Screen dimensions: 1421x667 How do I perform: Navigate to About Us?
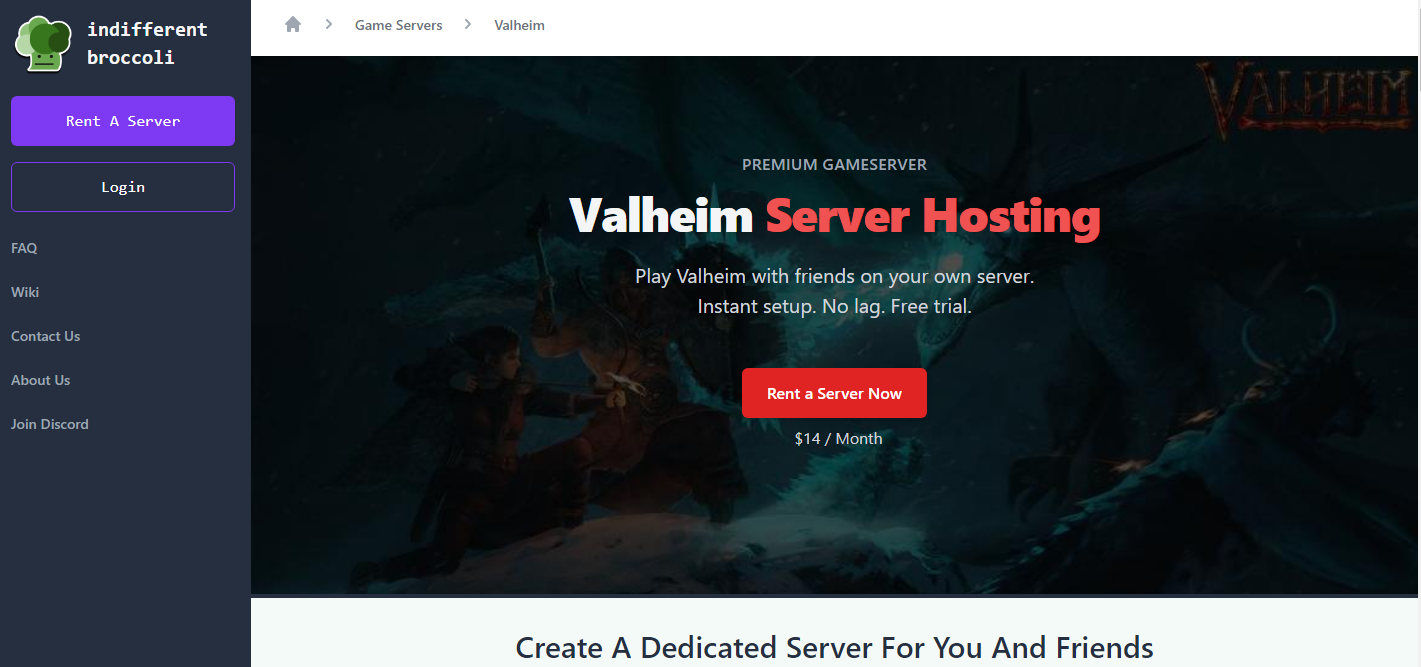[41, 380]
